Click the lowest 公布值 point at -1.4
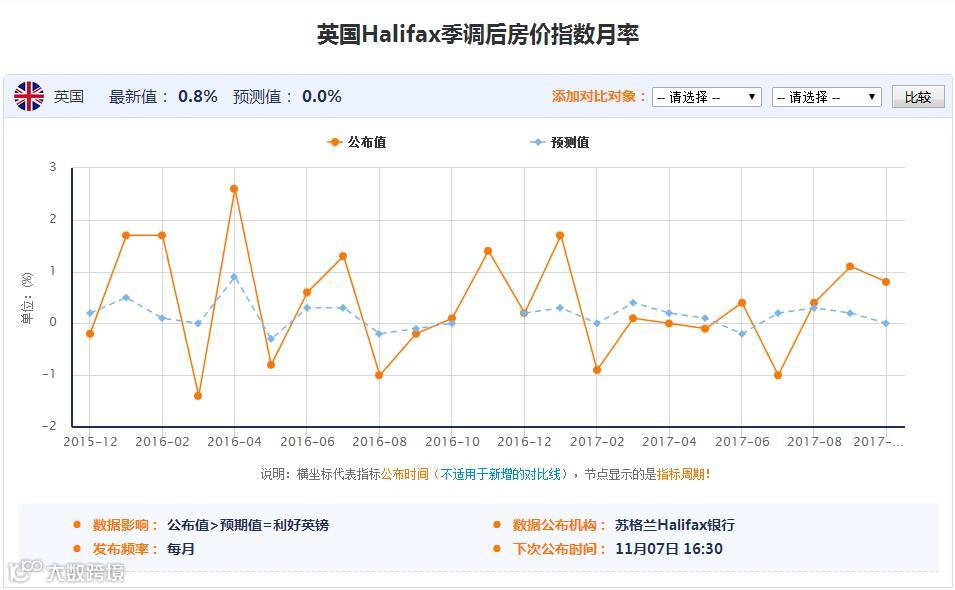The width and height of the screenshot is (955, 590). [198, 396]
